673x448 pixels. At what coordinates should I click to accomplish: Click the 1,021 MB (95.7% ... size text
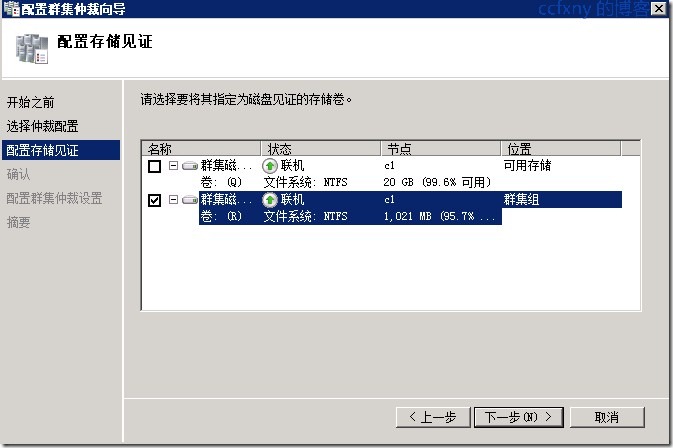(x=440, y=216)
